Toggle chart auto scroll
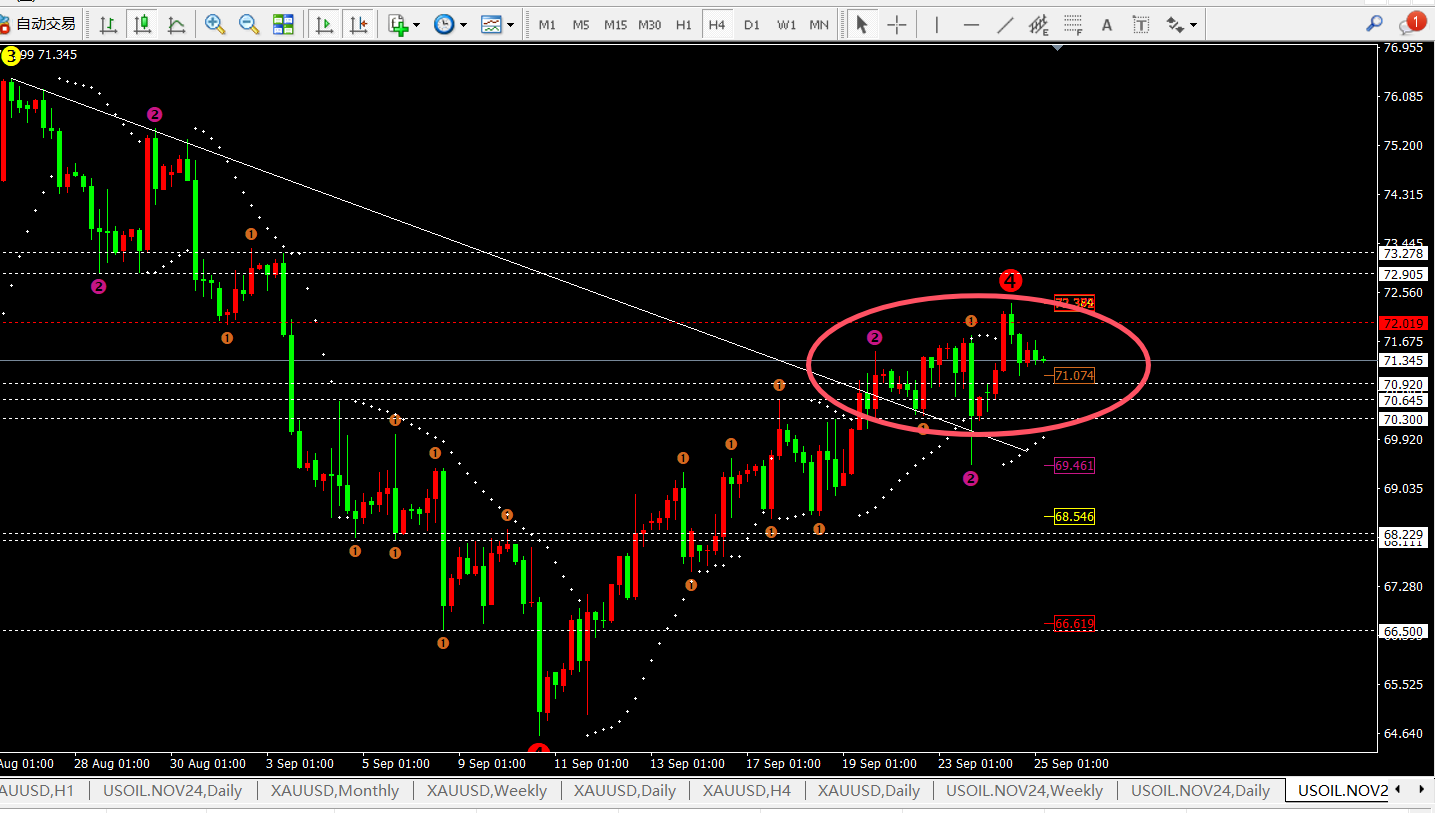 [323, 24]
